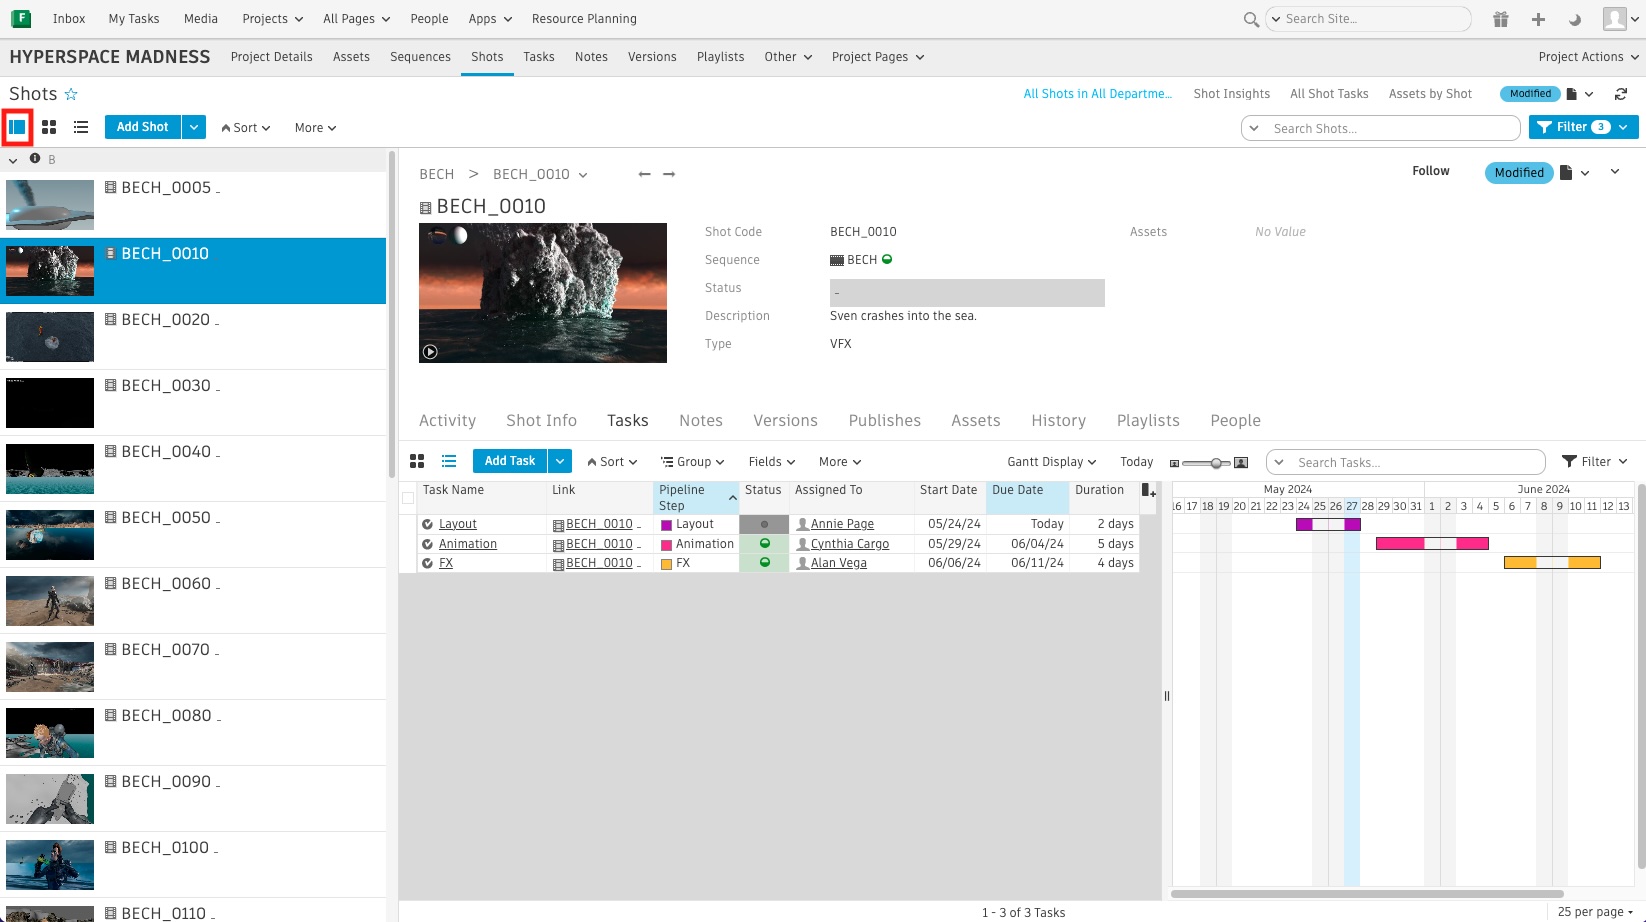This screenshot has height=922, width=1646.
Task: Click the BECH sequence status indicator
Action: (x=887, y=260)
